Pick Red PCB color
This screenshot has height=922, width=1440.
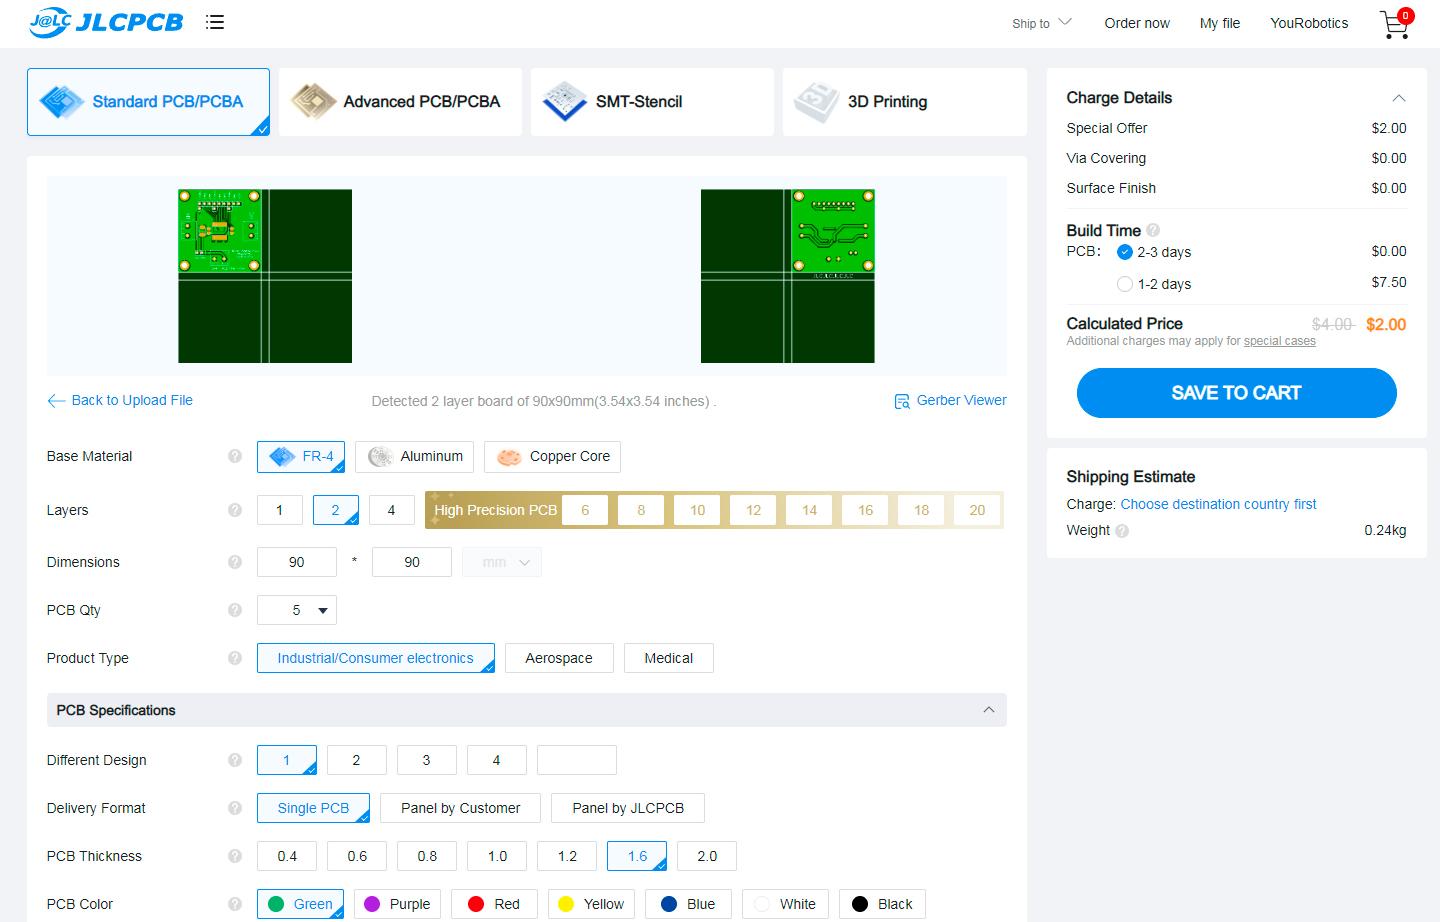pos(494,904)
